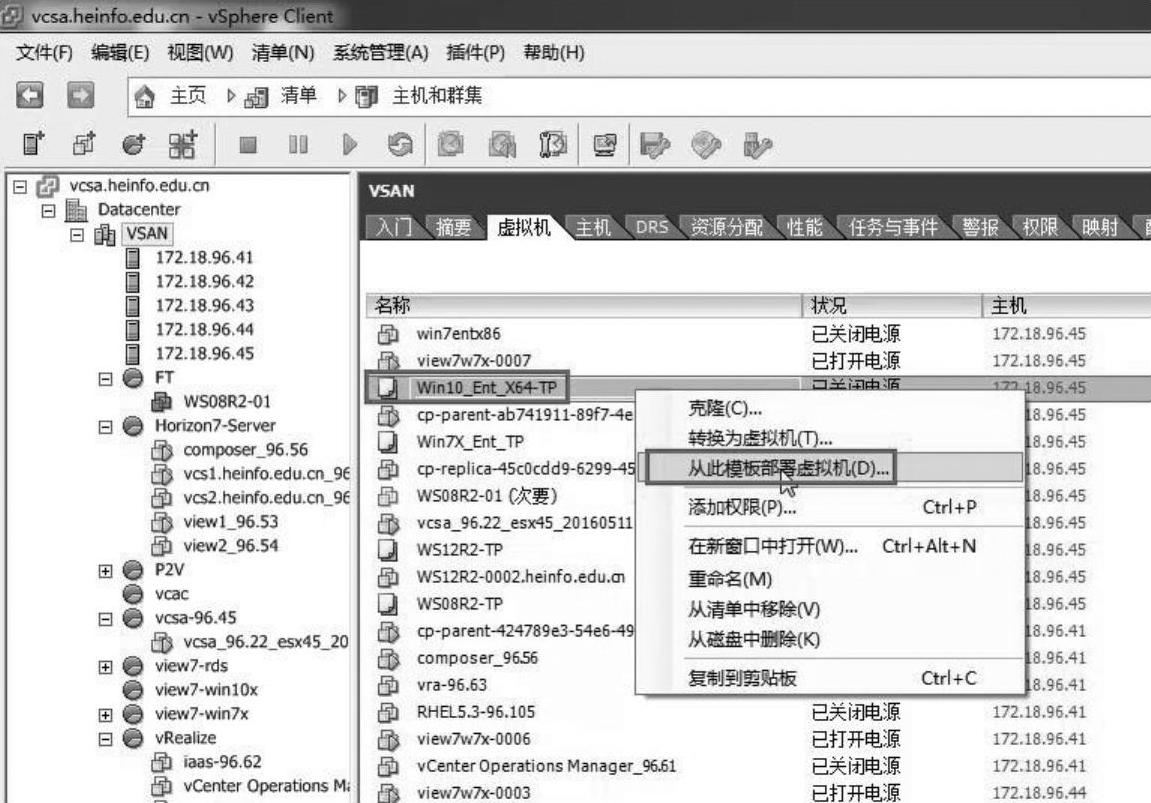Go to Home via house icon
Viewport: 1151px width, 803px height.
click(x=145, y=96)
